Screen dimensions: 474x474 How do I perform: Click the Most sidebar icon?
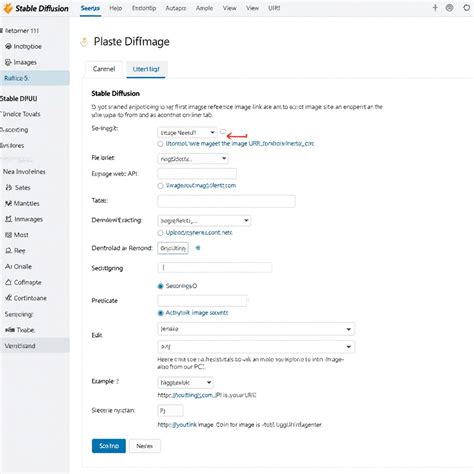[x=9, y=235]
